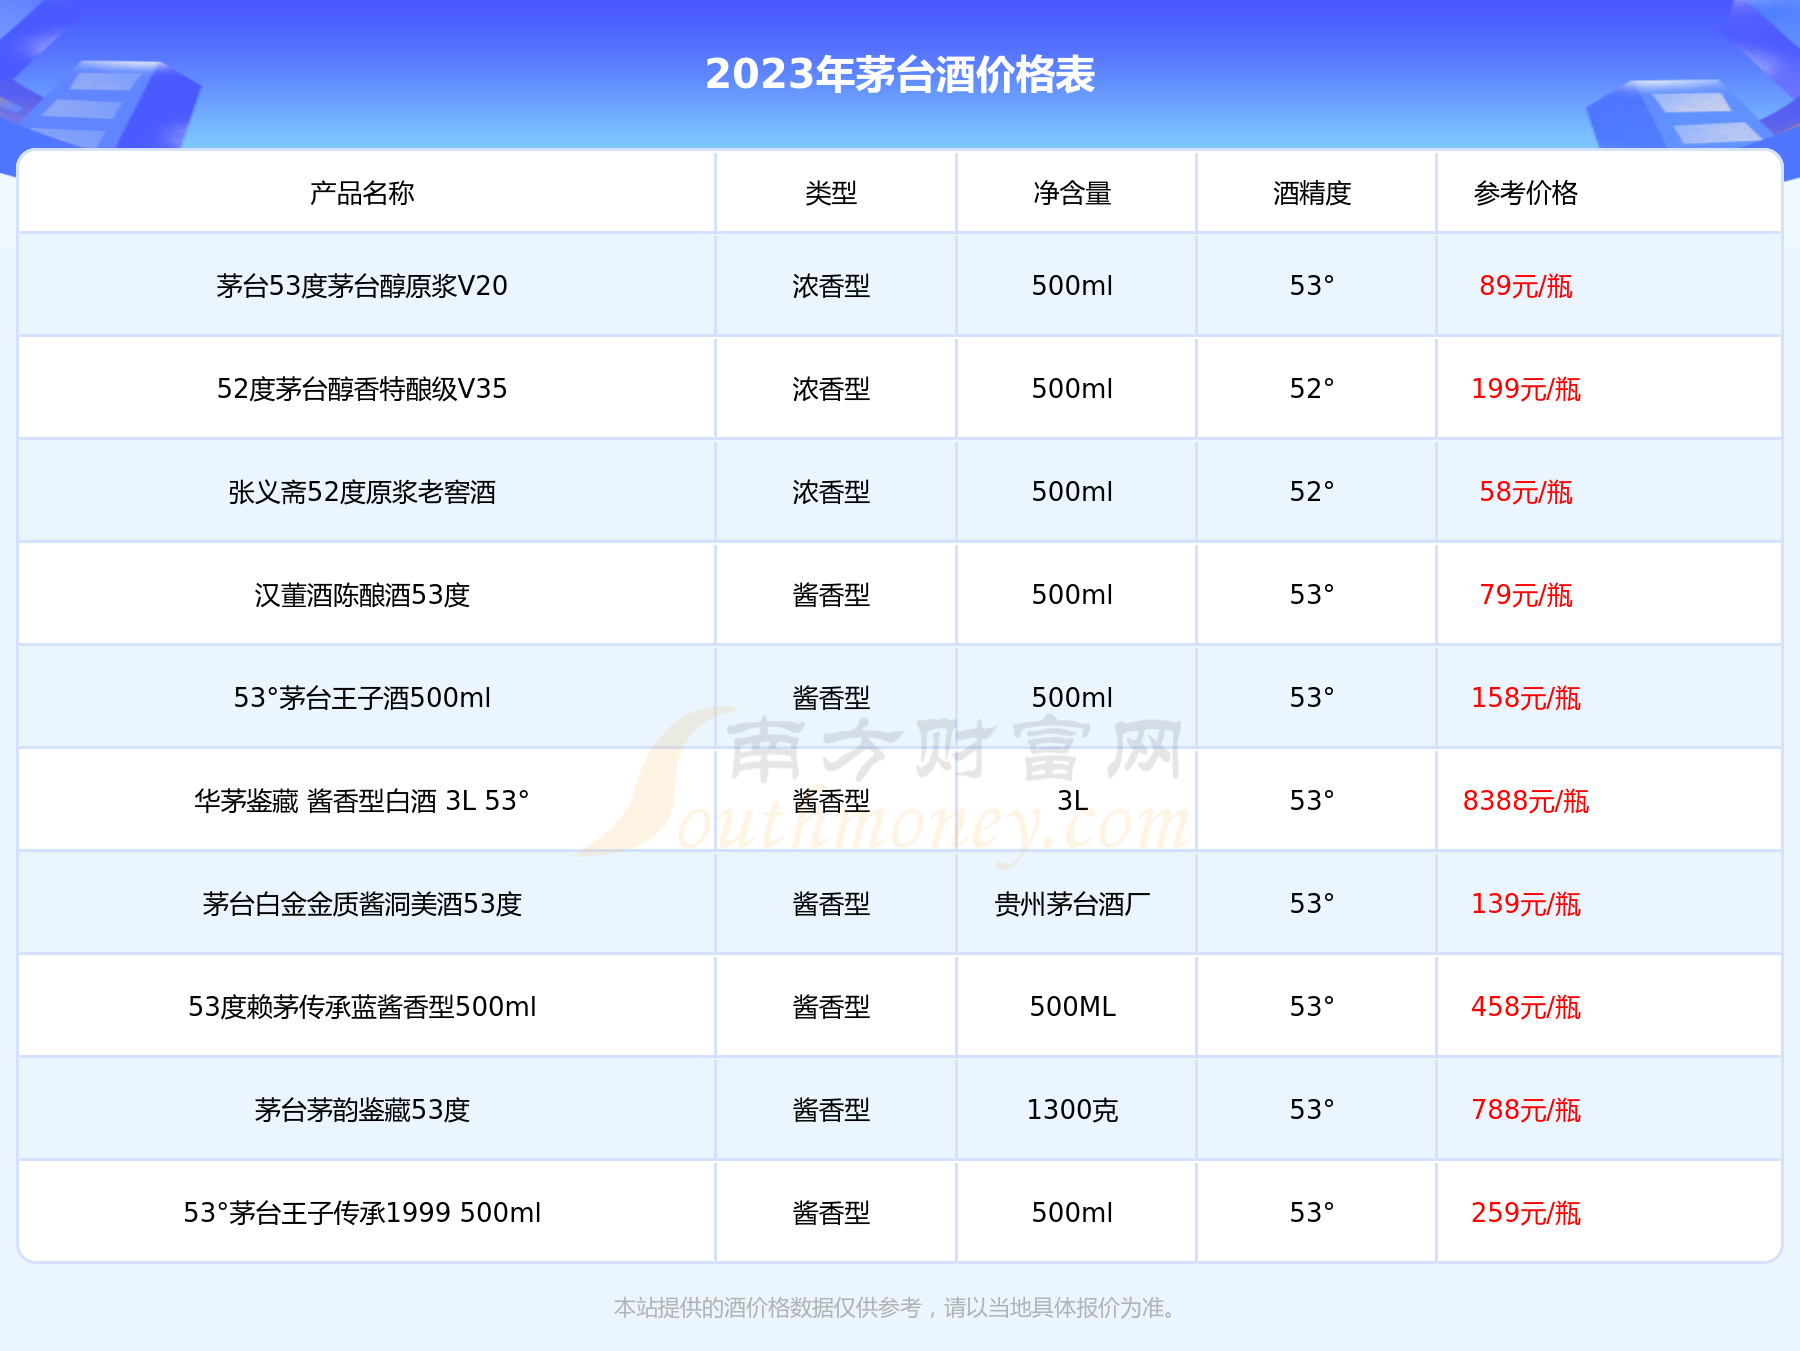This screenshot has width=1800, height=1351.
Task: Click the price 259元/瓶
Action: click(x=1526, y=1213)
